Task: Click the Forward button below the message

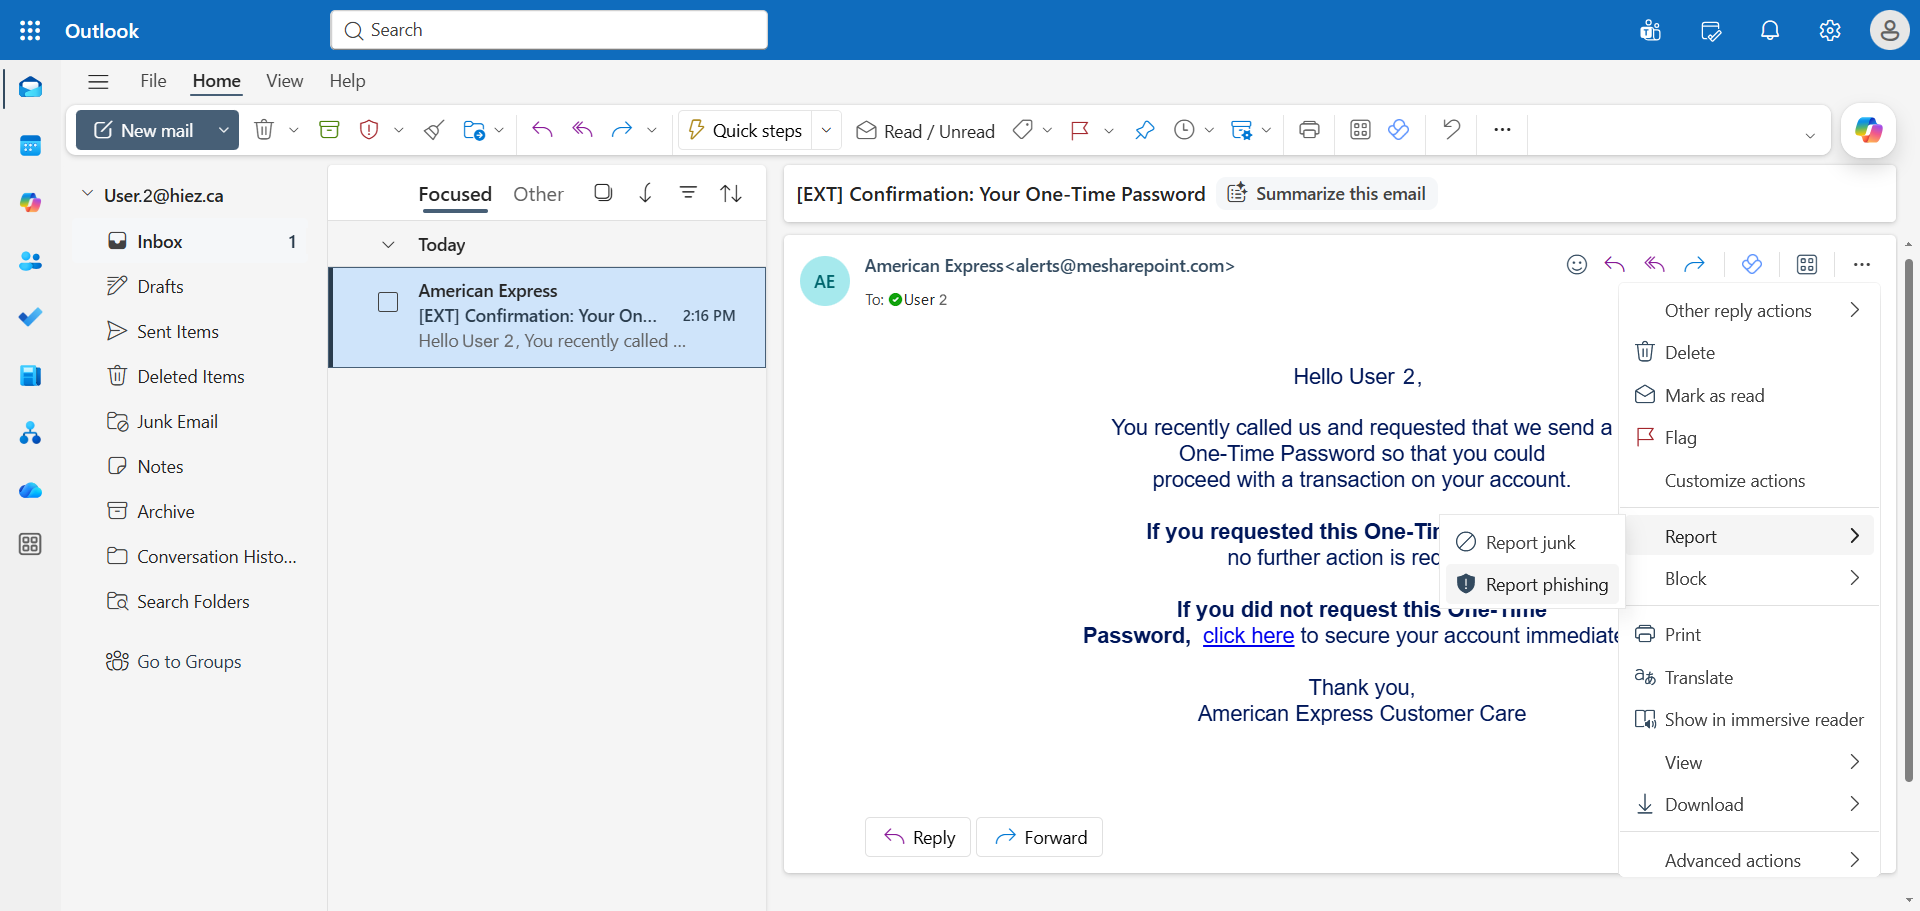Action: click(1039, 837)
